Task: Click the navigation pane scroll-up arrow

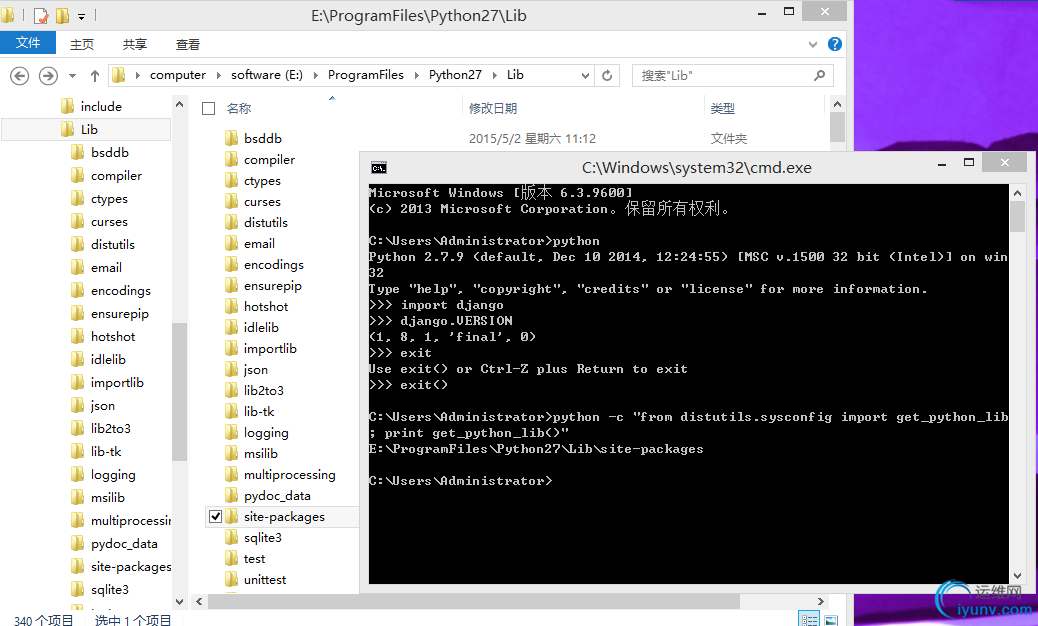Action: [x=179, y=105]
